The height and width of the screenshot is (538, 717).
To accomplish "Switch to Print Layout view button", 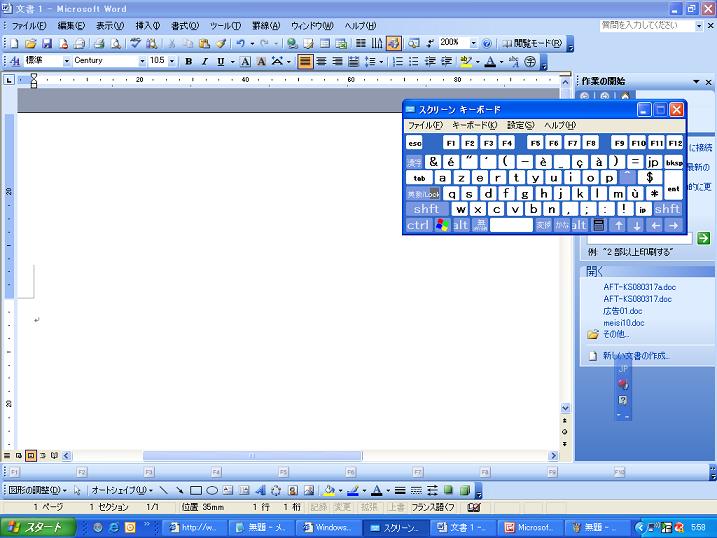I will pyautogui.click(x=31, y=455).
